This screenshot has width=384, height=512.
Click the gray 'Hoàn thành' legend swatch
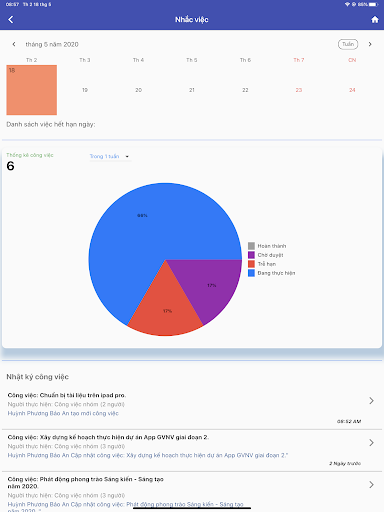tap(251, 246)
